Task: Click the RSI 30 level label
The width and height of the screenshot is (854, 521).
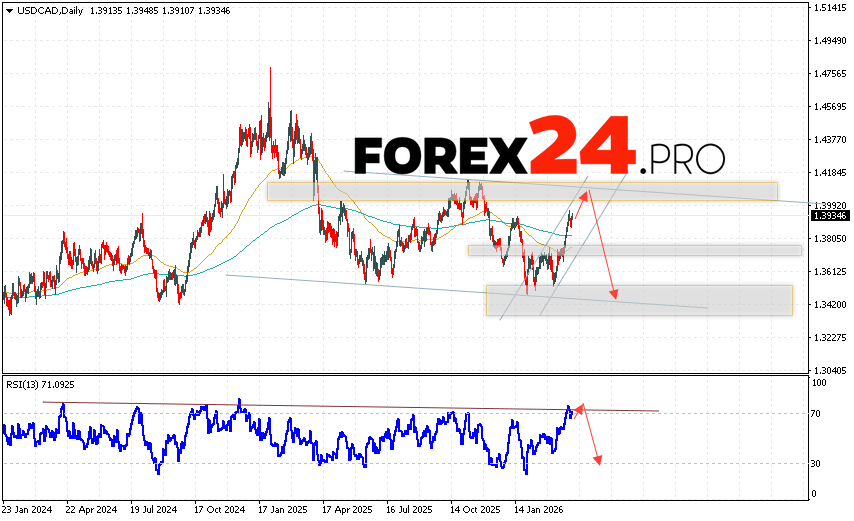Action: tap(817, 463)
